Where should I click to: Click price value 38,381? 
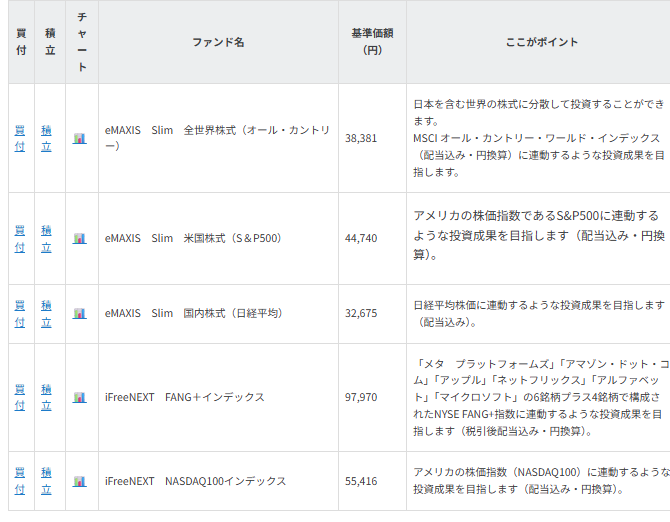point(361,138)
